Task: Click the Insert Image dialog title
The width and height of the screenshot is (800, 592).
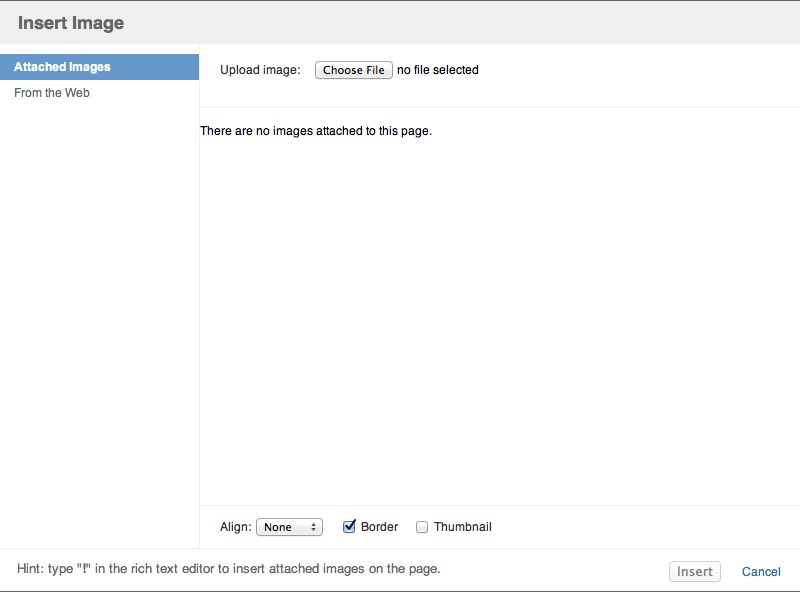Action: click(71, 23)
